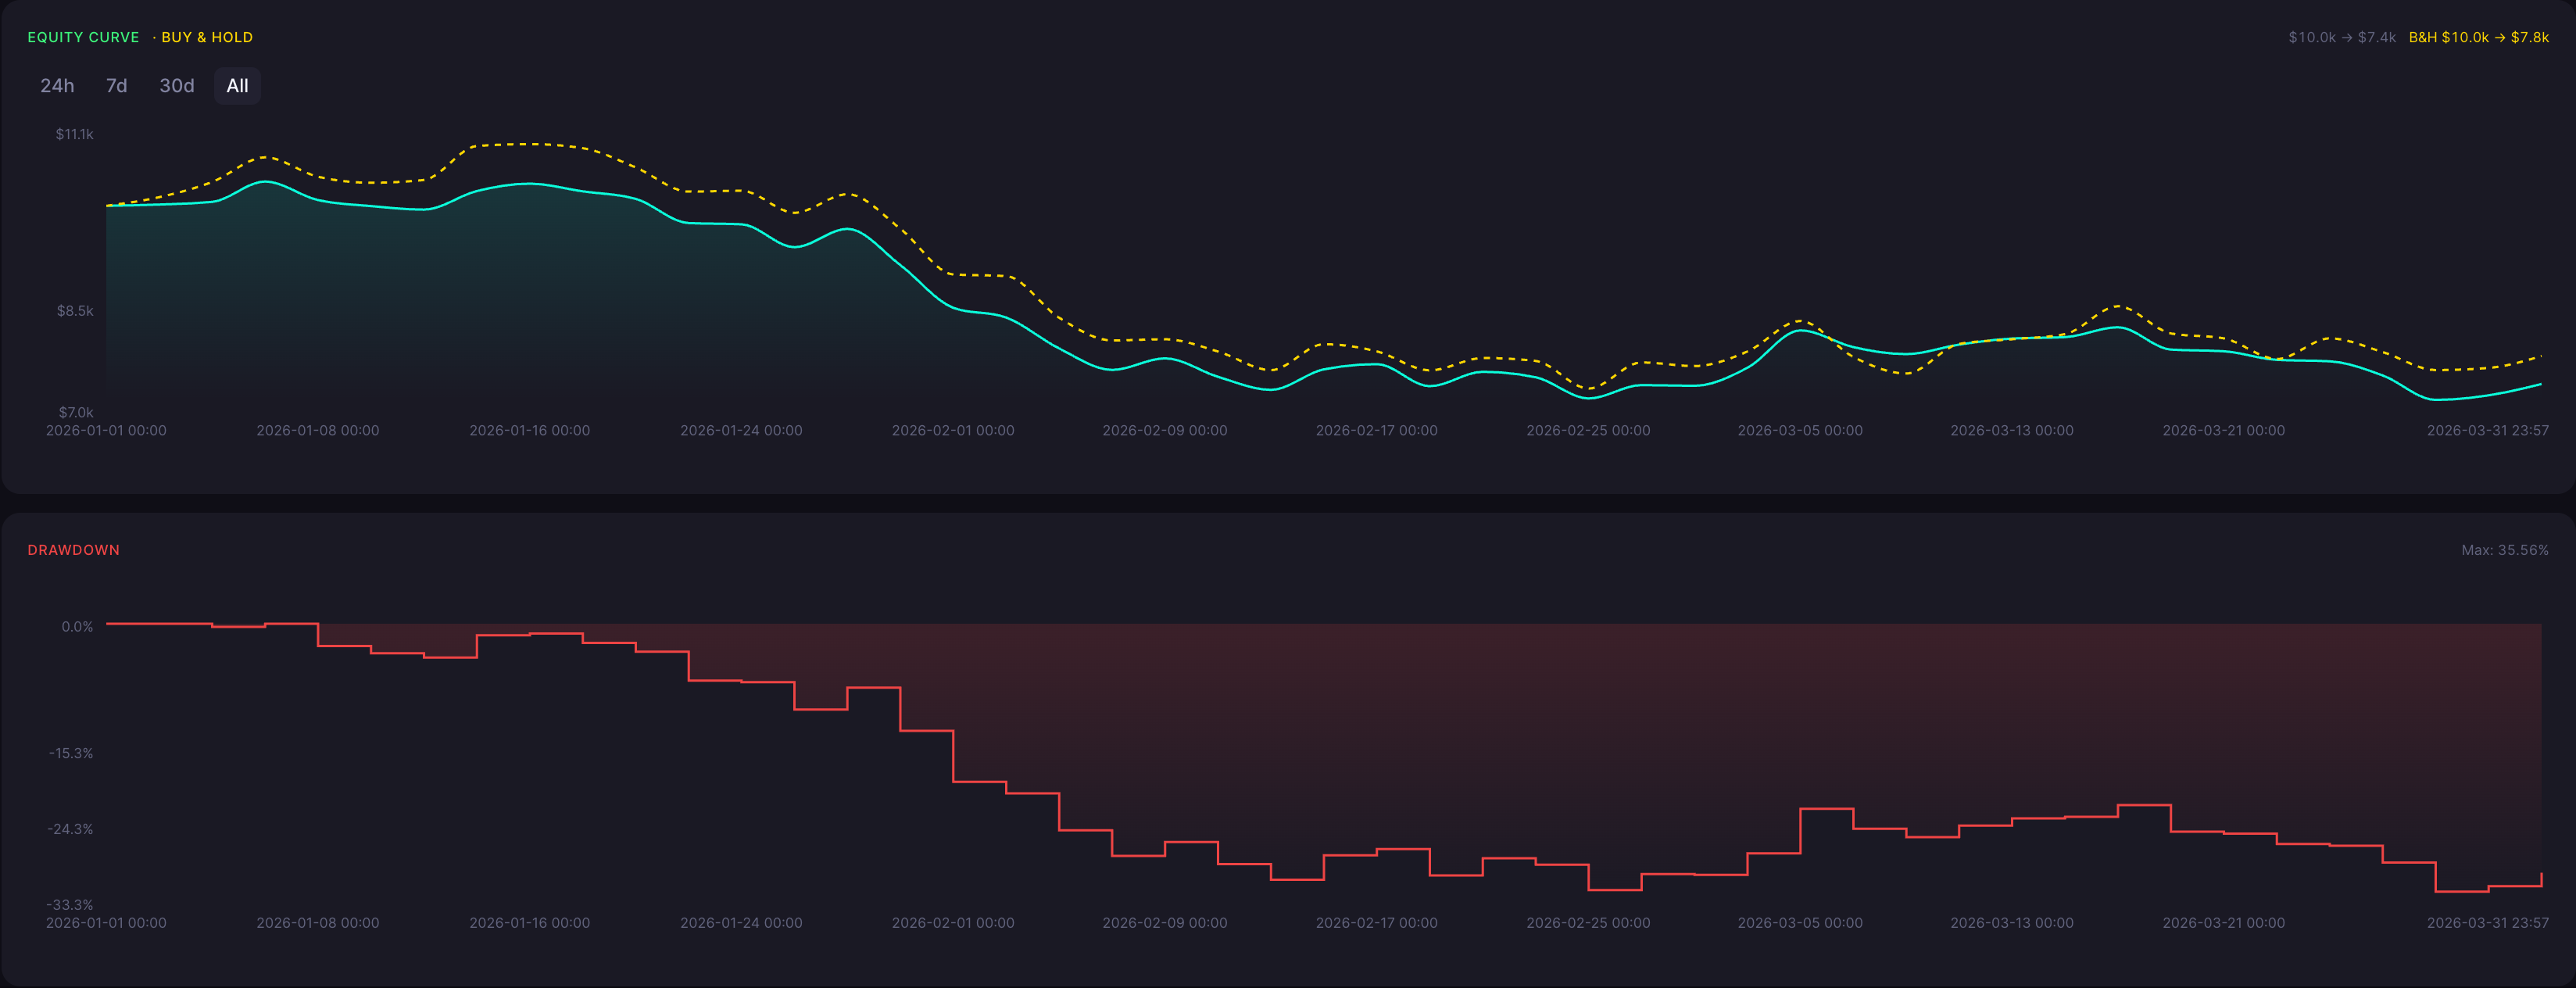Choose the All time range tab
The image size is (2576, 988).
(237, 86)
